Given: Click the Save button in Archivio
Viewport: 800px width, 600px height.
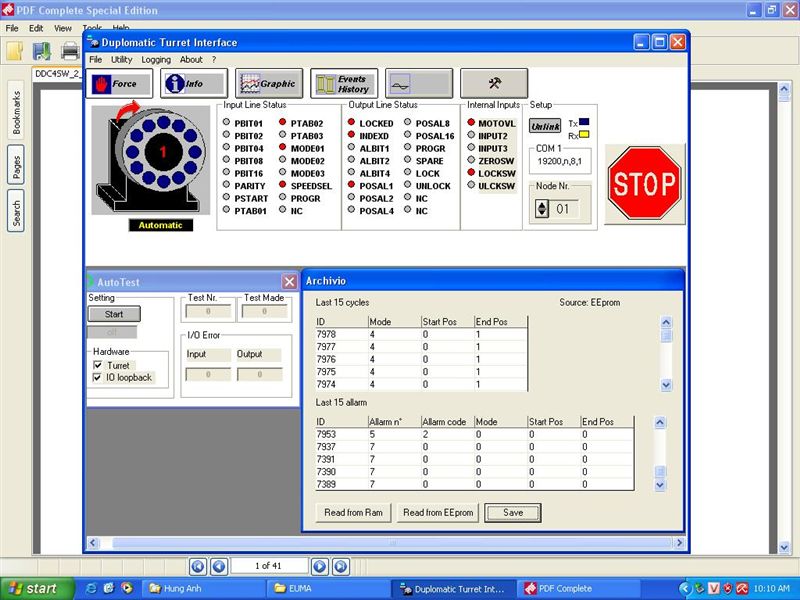Looking at the screenshot, I should click(x=512, y=513).
